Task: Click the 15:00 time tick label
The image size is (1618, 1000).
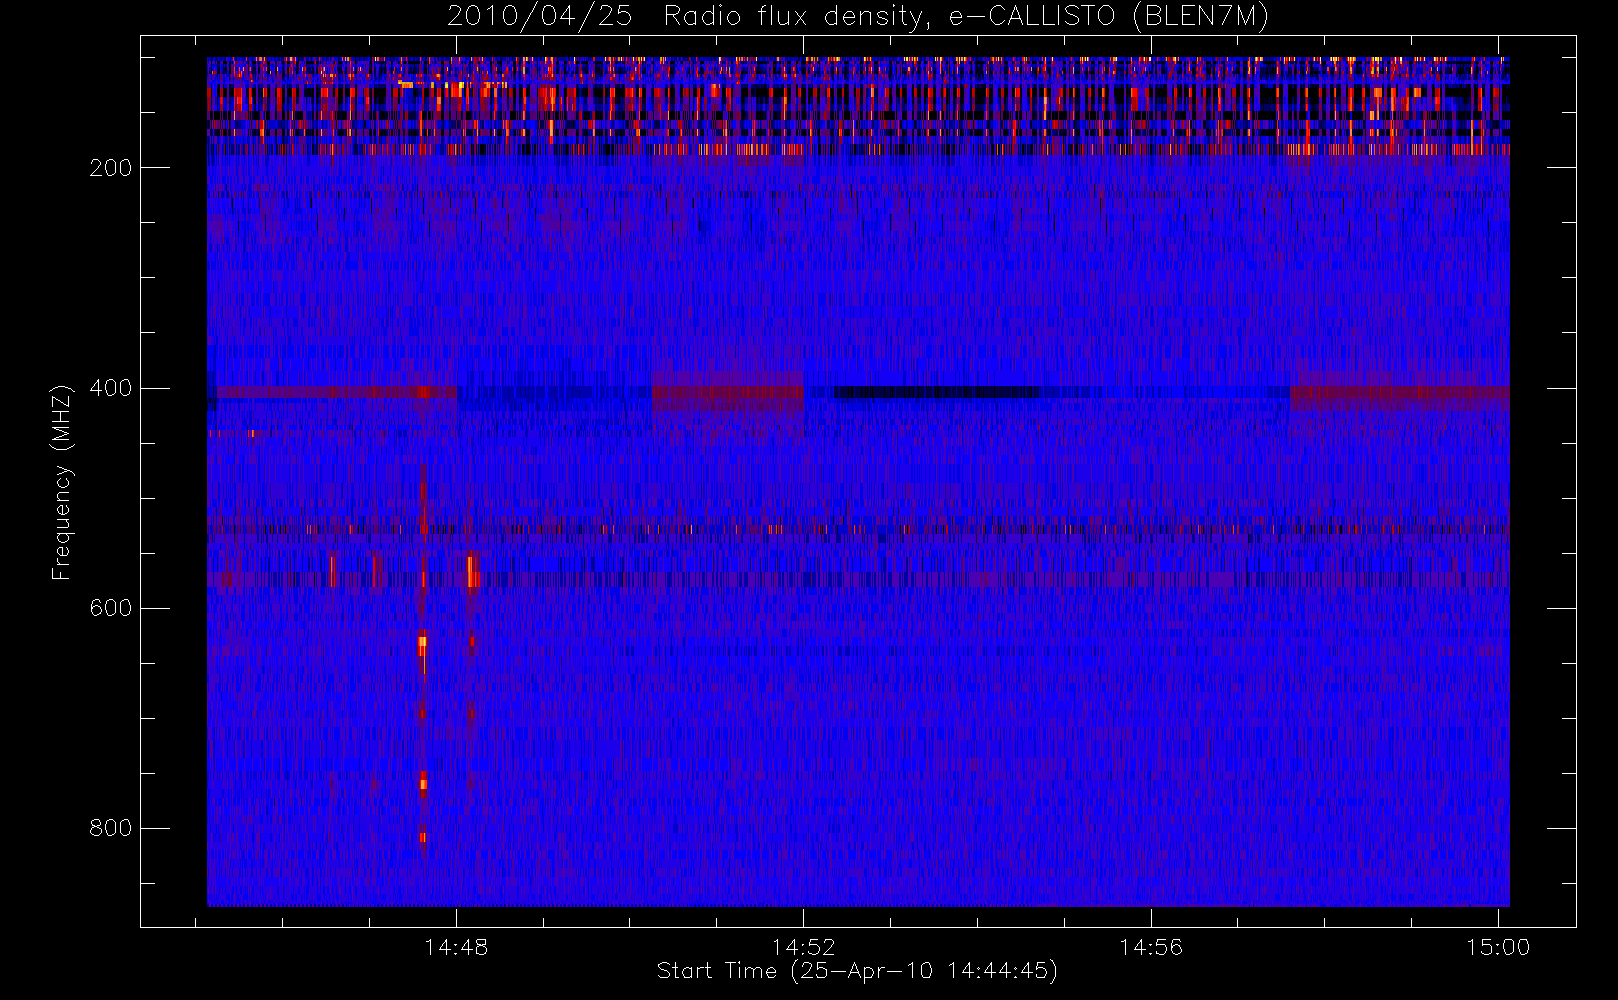Action: [x=1497, y=947]
